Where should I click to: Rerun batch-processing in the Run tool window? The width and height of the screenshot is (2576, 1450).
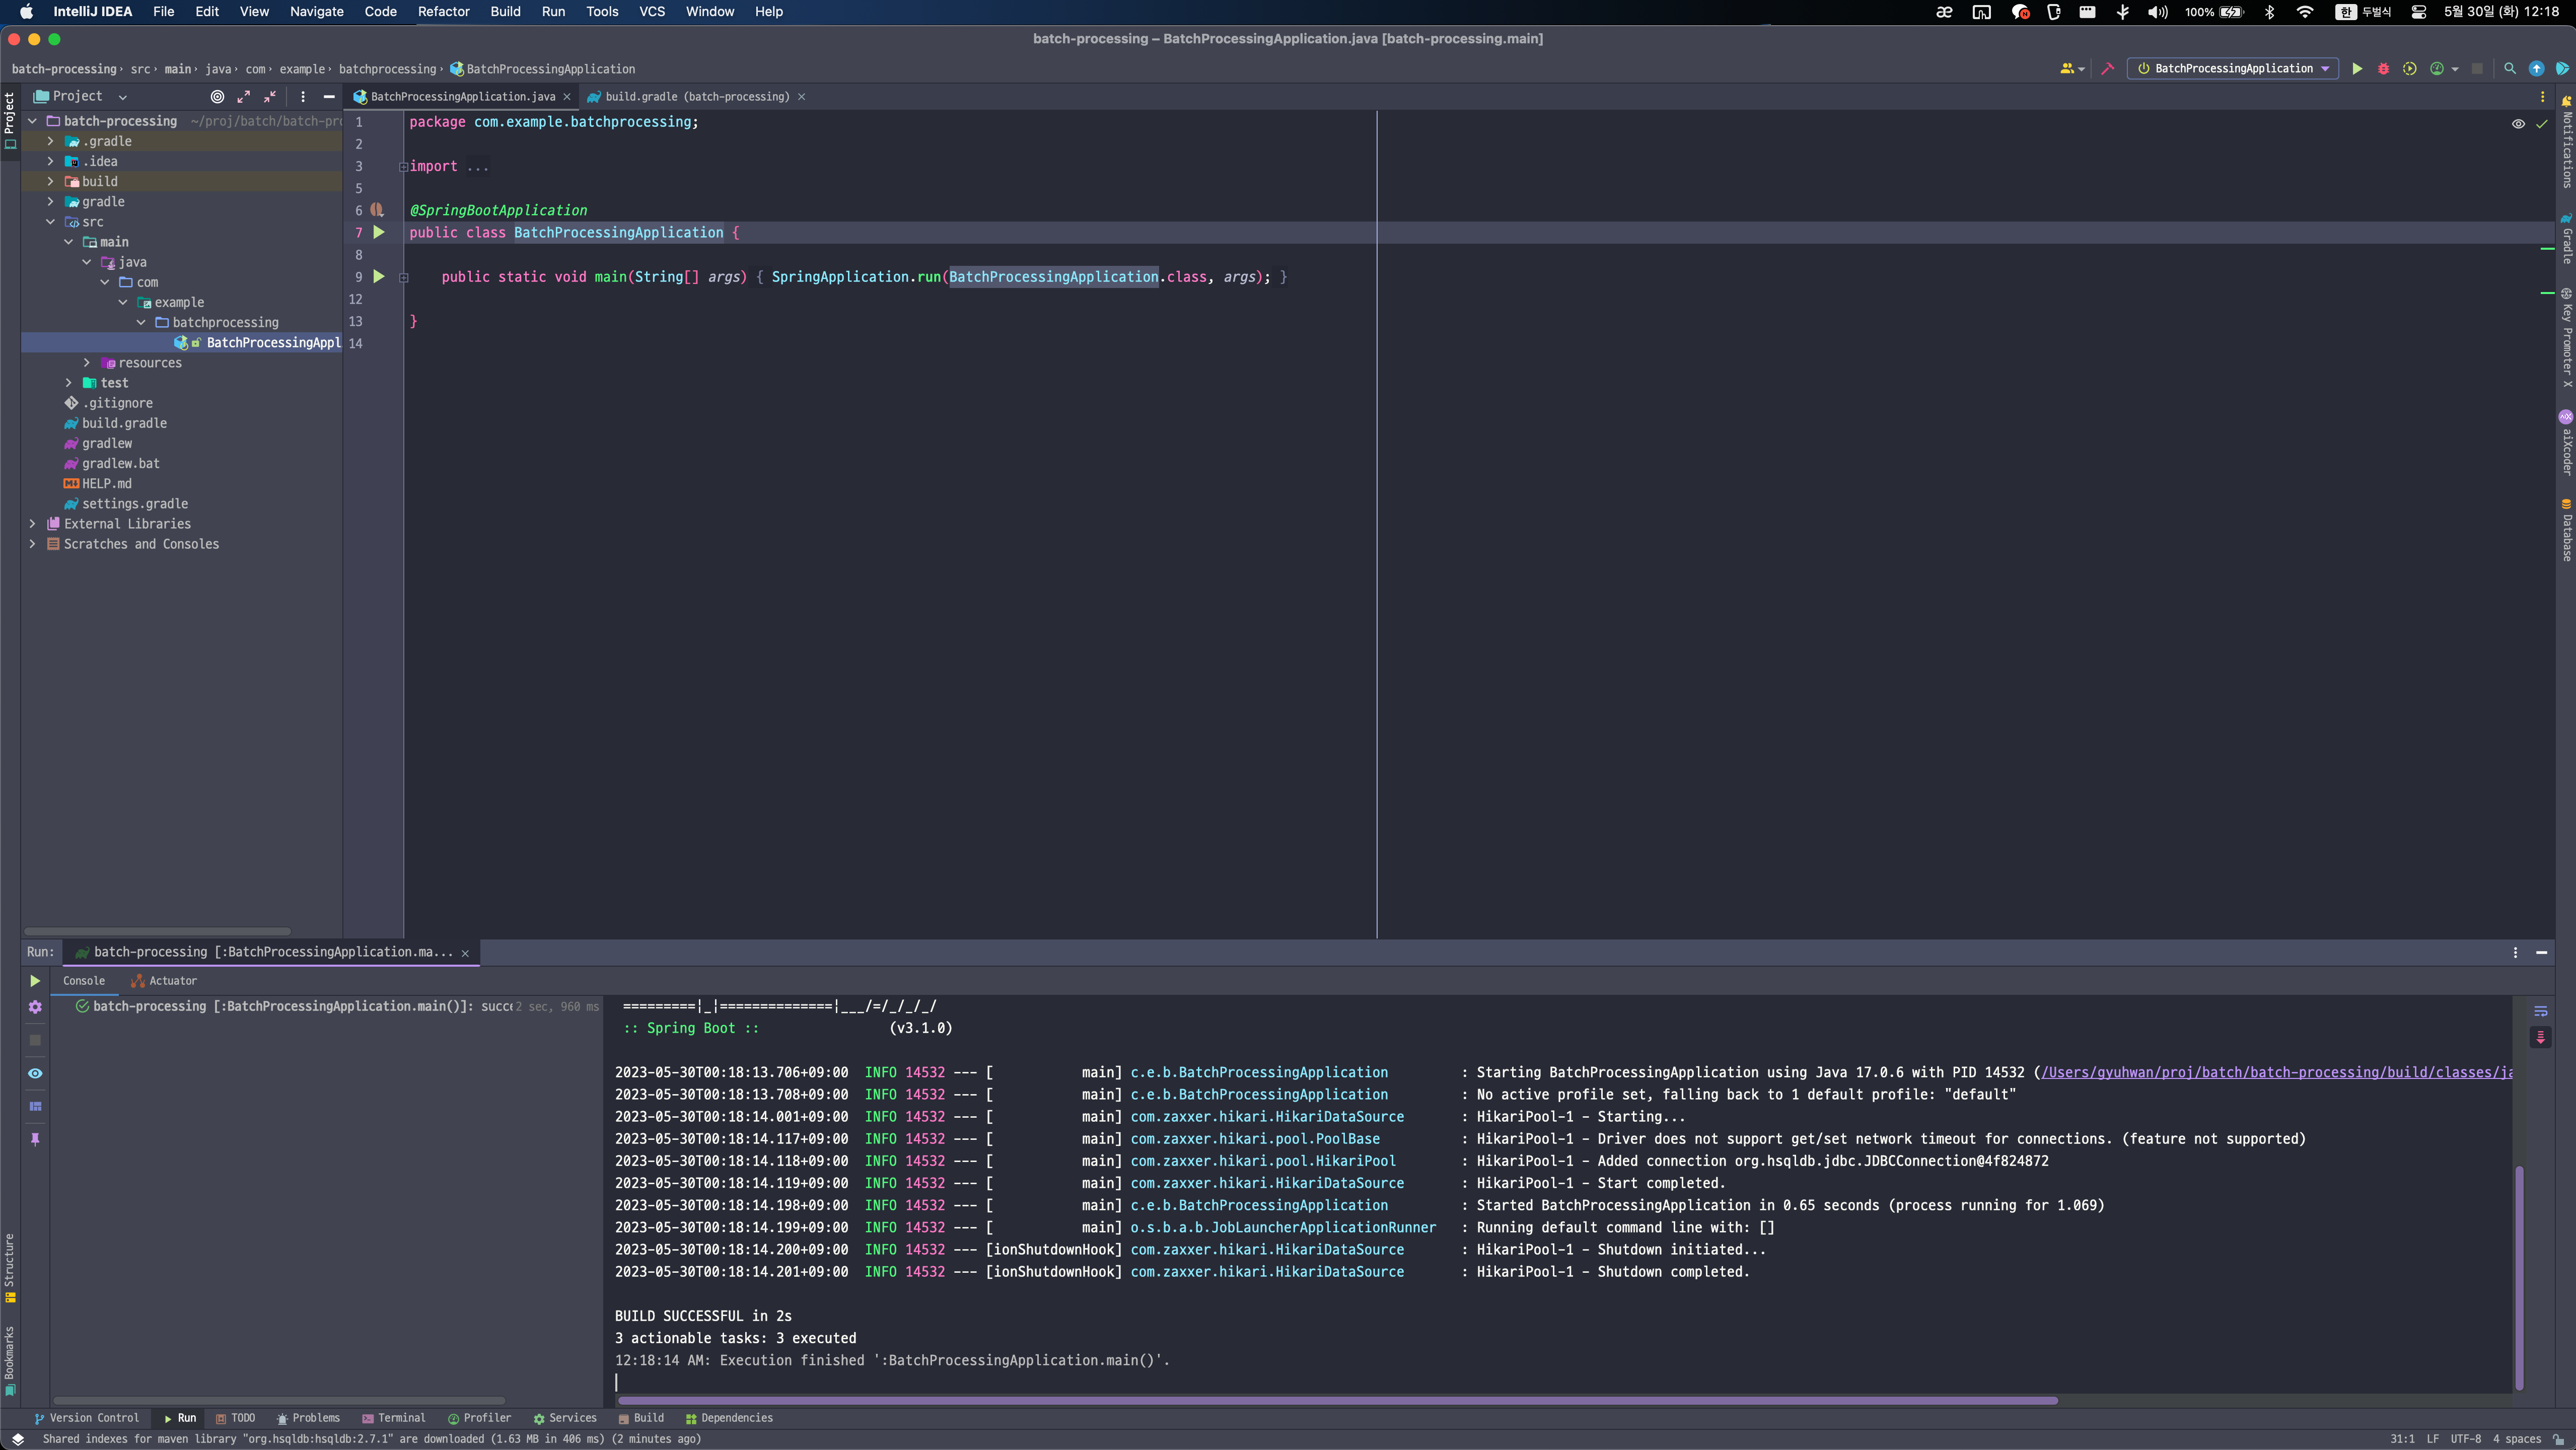coord(35,981)
